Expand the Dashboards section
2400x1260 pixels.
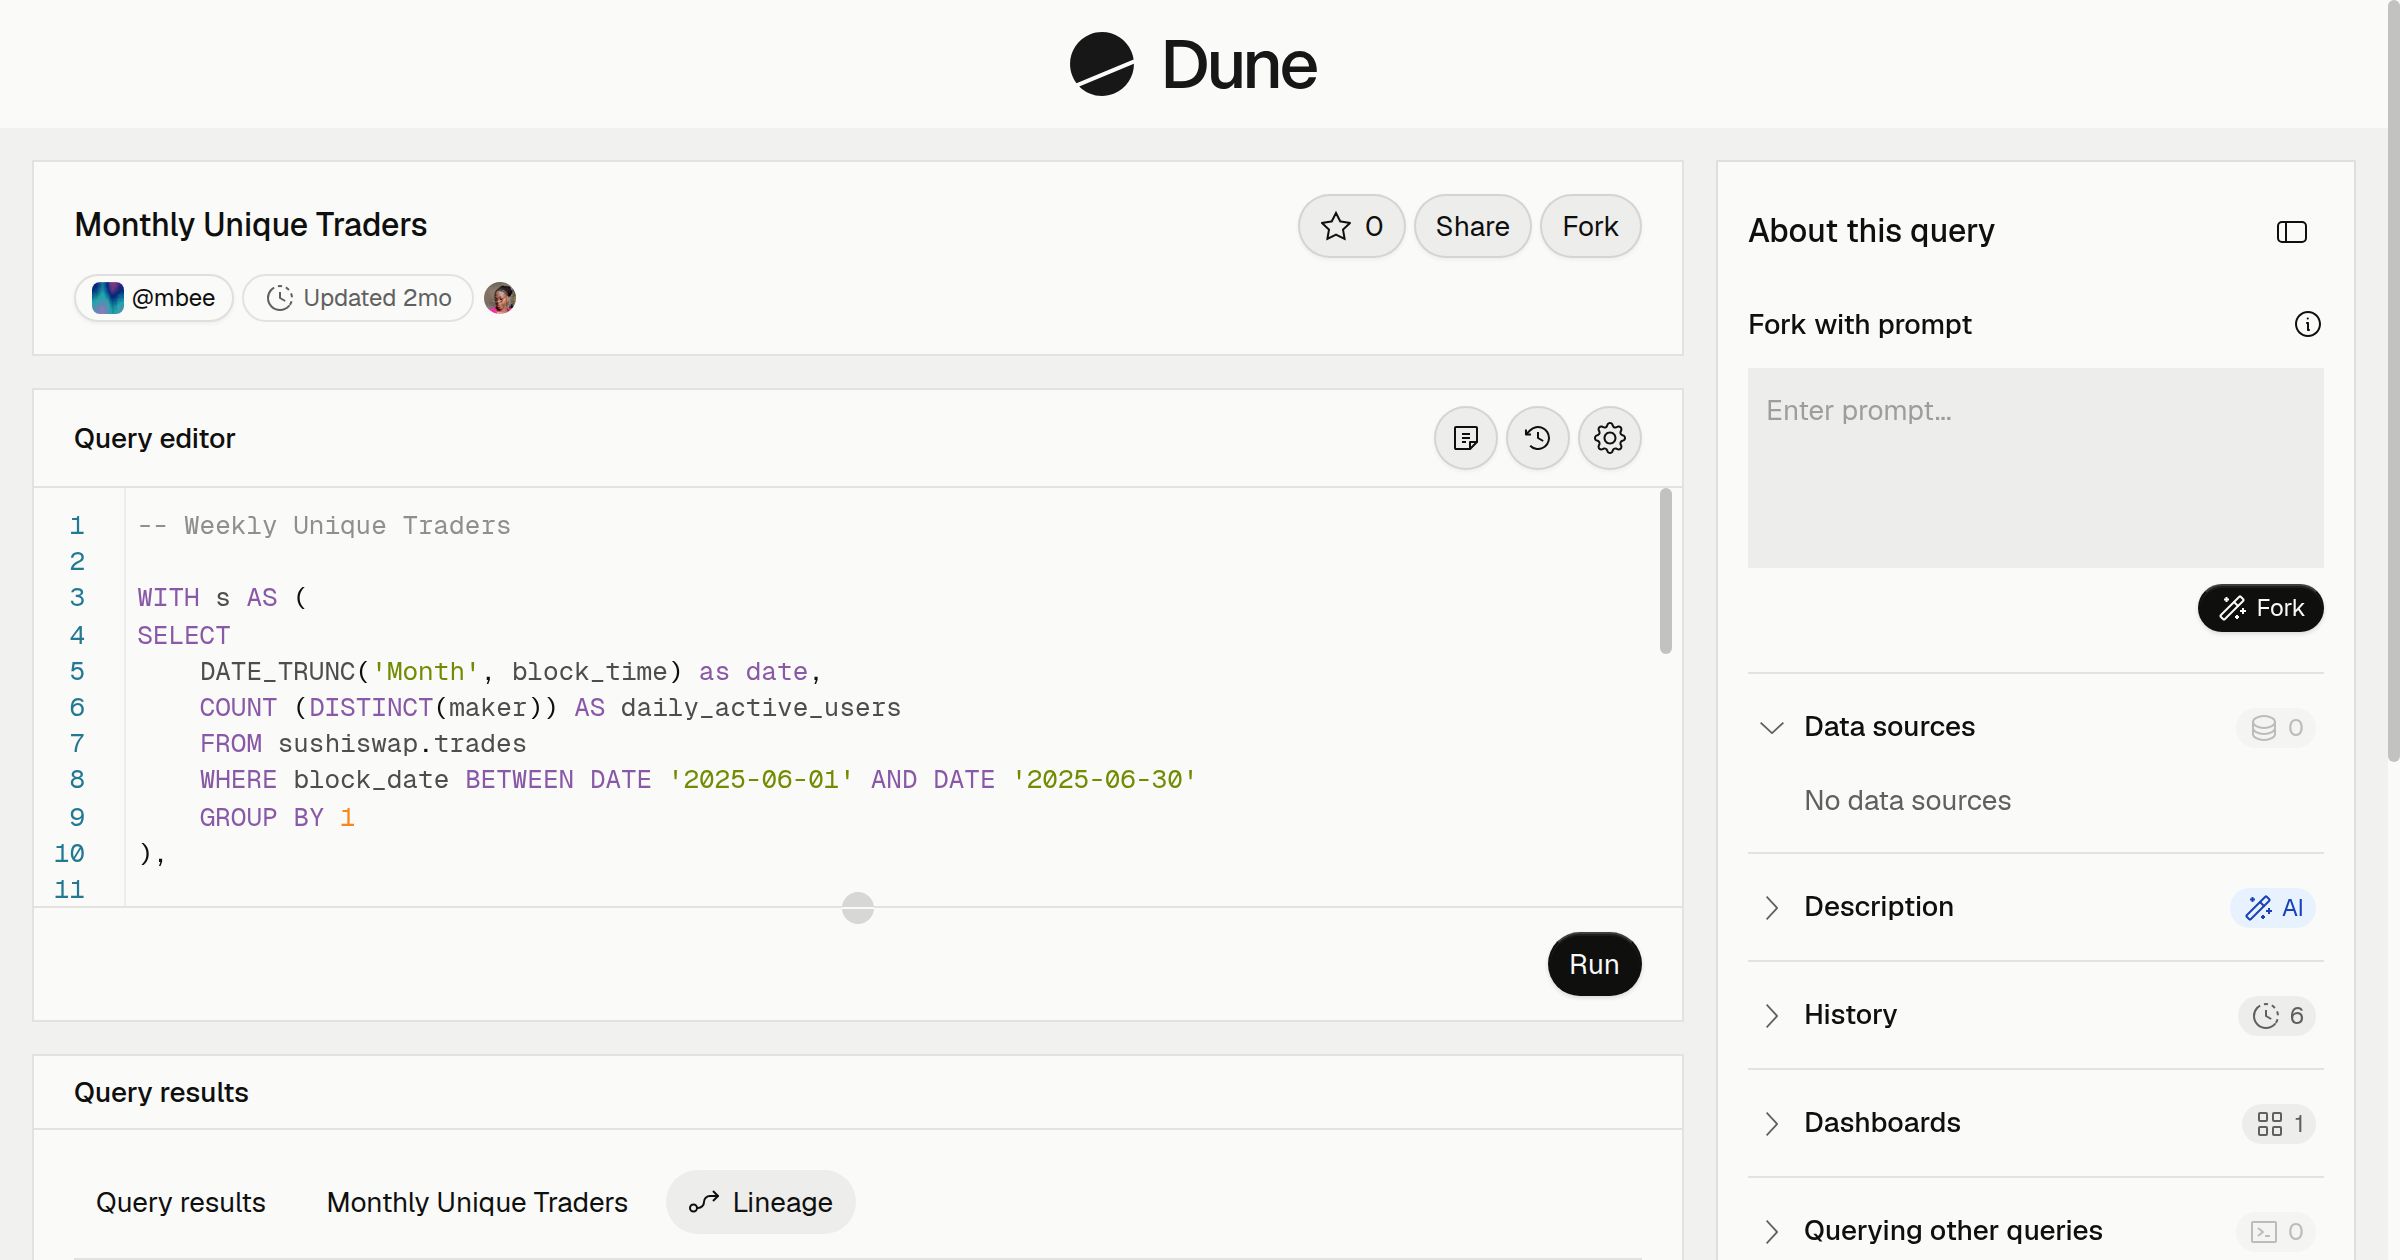coord(1772,1123)
